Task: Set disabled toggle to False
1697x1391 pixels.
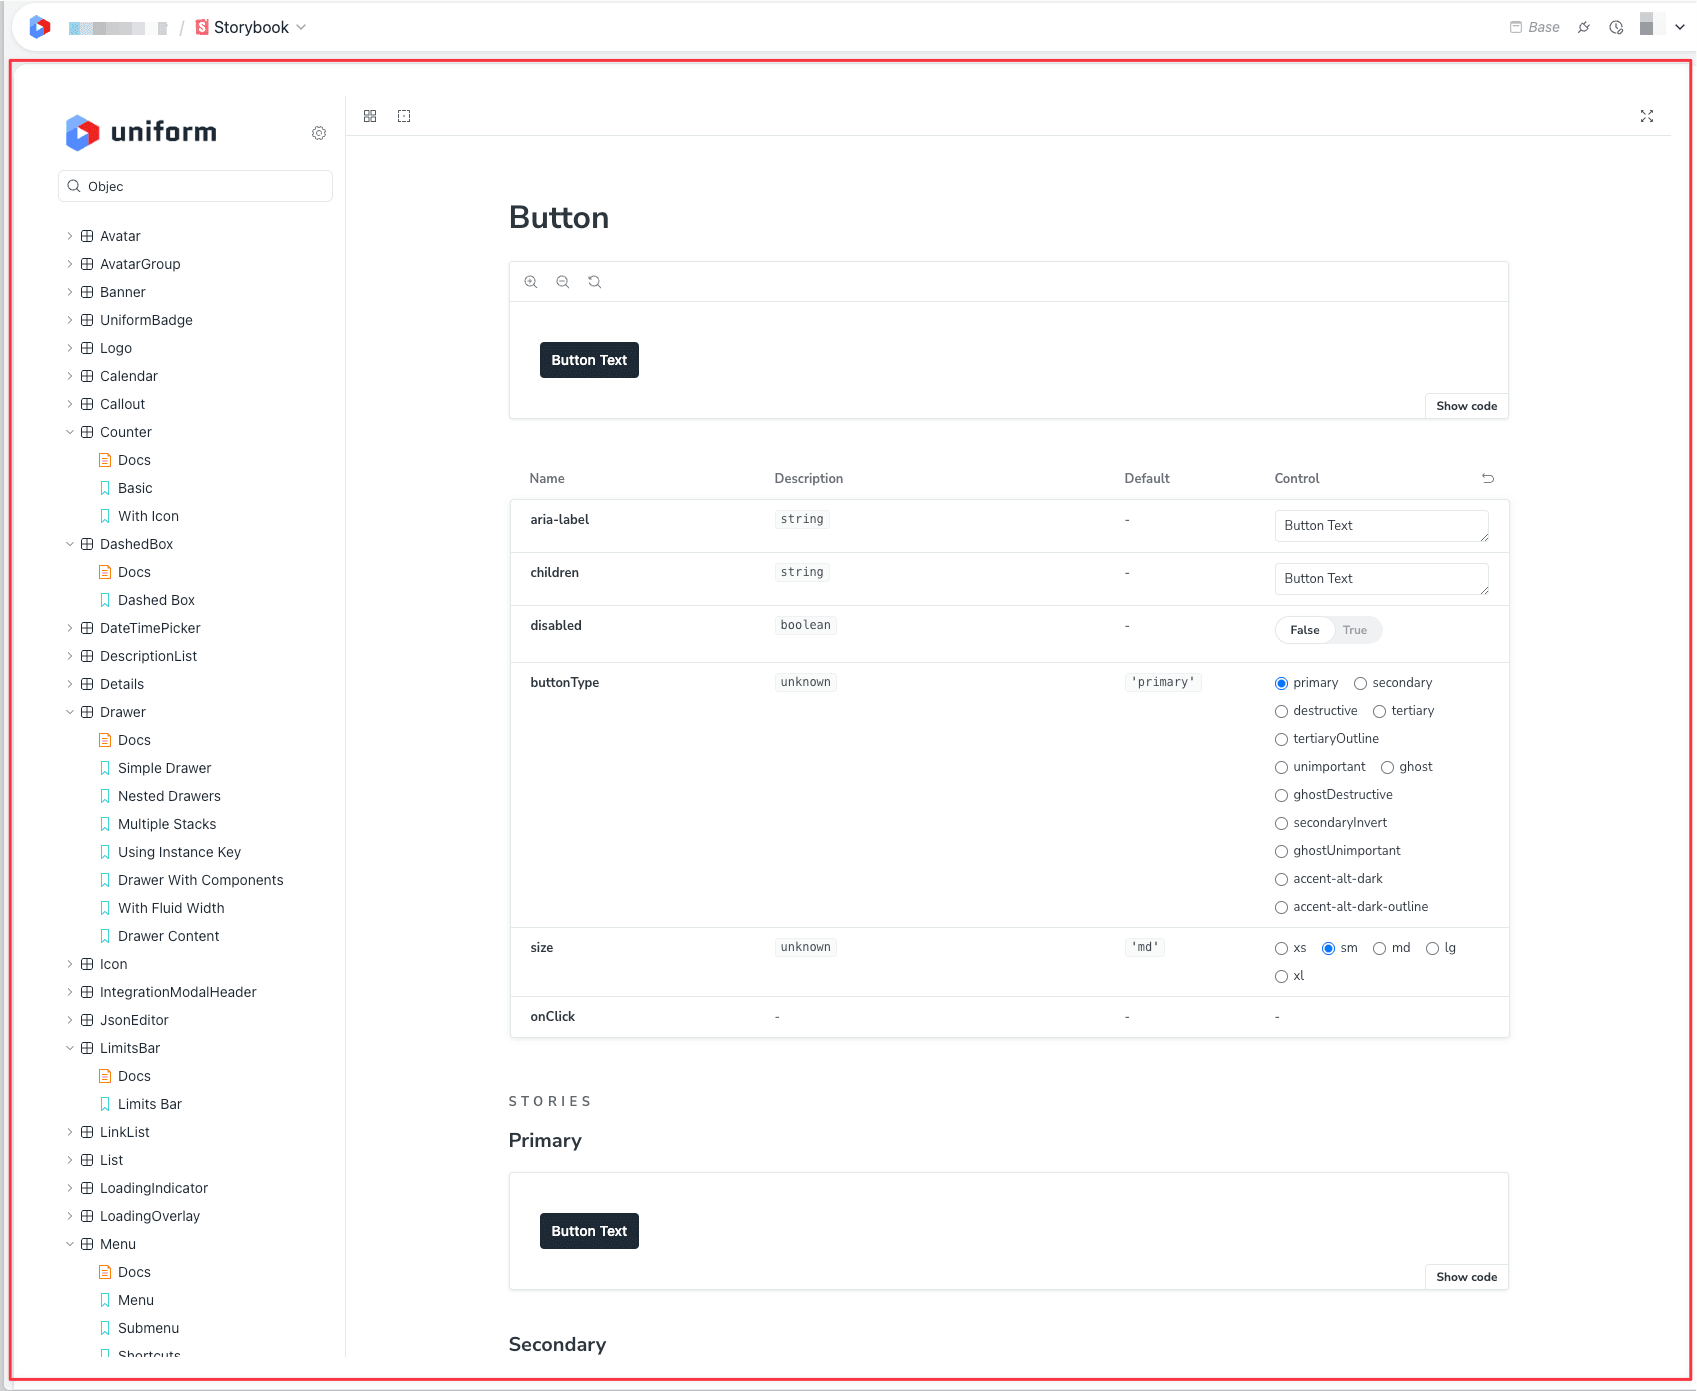Action: [1305, 630]
